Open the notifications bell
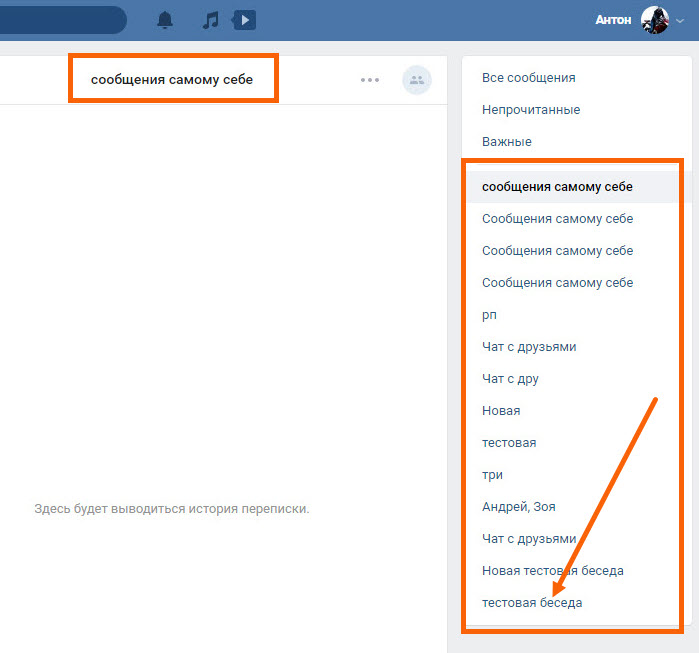 click(x=165, y=20)
